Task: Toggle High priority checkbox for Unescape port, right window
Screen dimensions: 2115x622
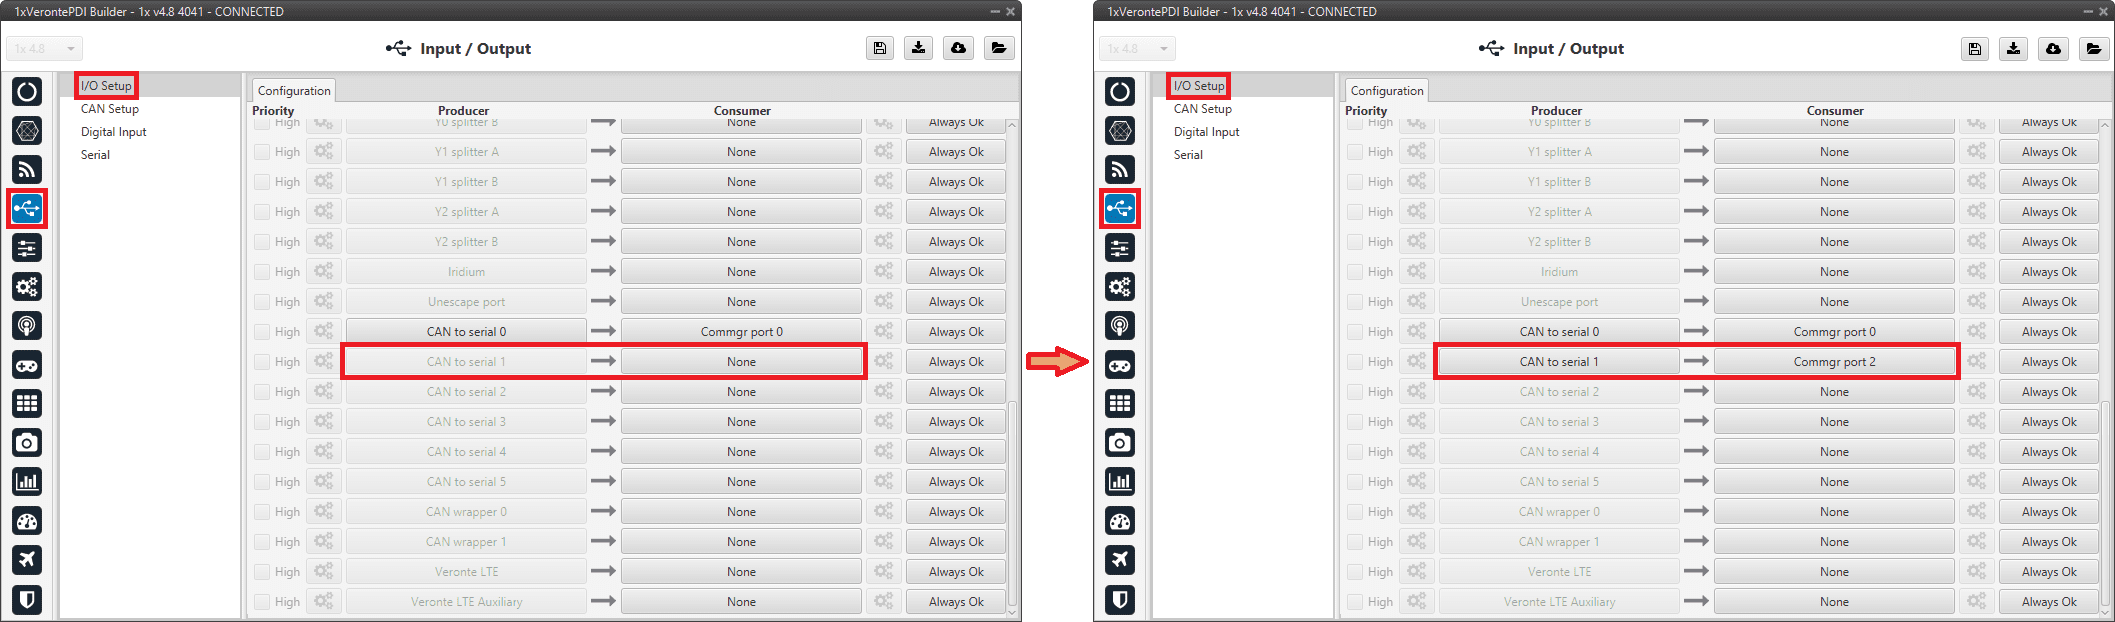Action: (x=1355, y=302)
